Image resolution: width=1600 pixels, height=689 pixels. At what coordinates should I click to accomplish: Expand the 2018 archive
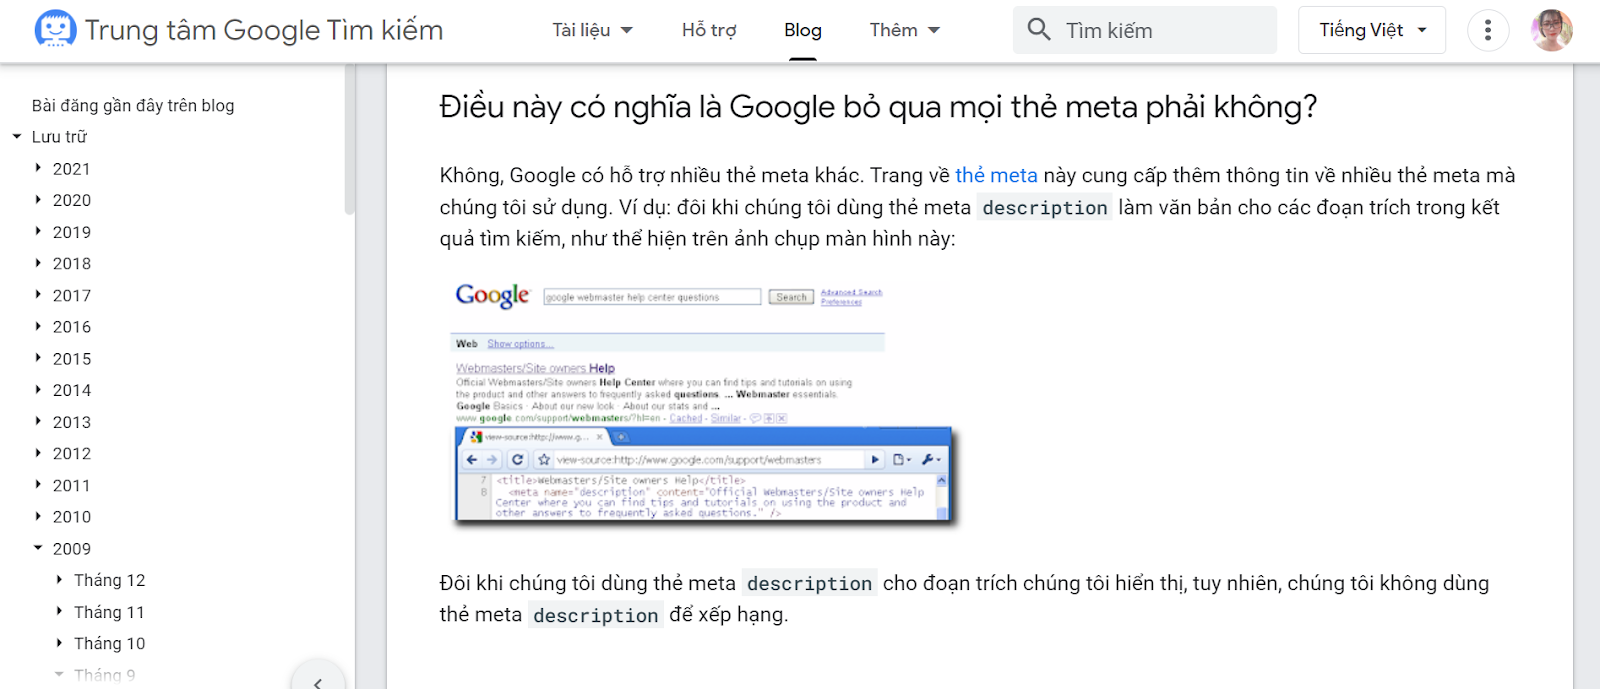(38, 263)
